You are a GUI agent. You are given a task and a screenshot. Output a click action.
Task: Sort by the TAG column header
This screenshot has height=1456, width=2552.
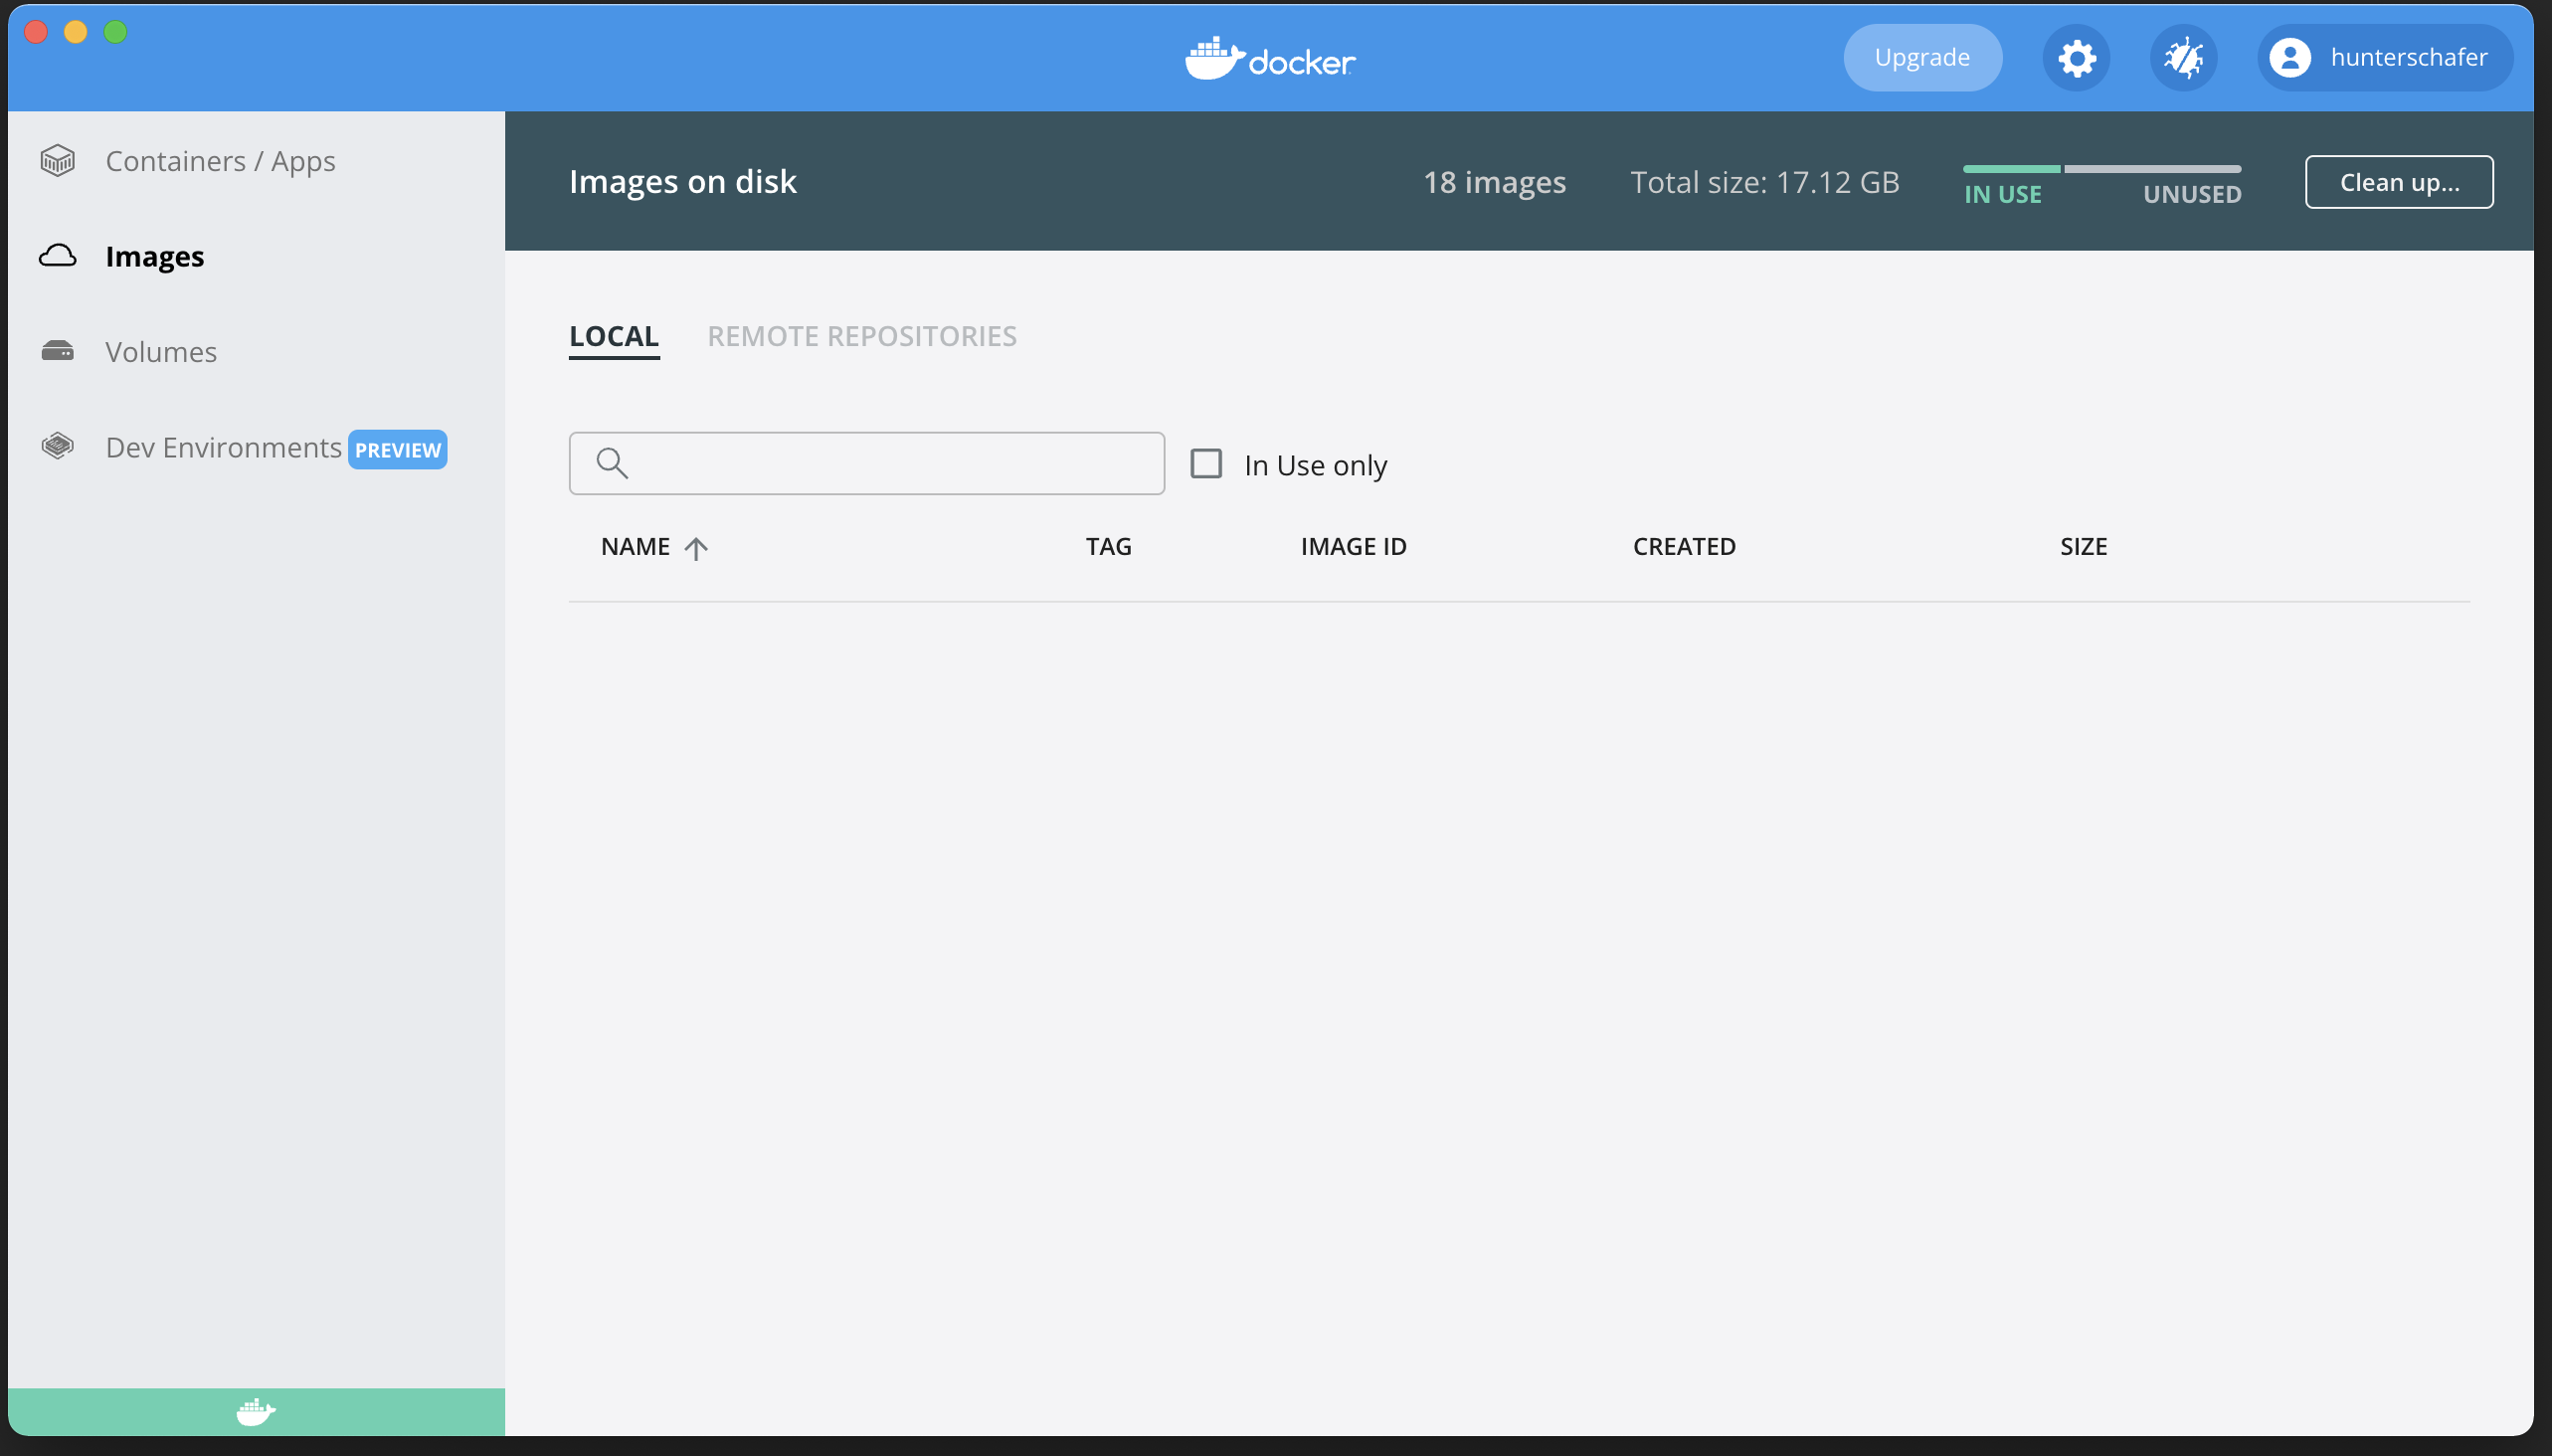tap(1109, 547)
